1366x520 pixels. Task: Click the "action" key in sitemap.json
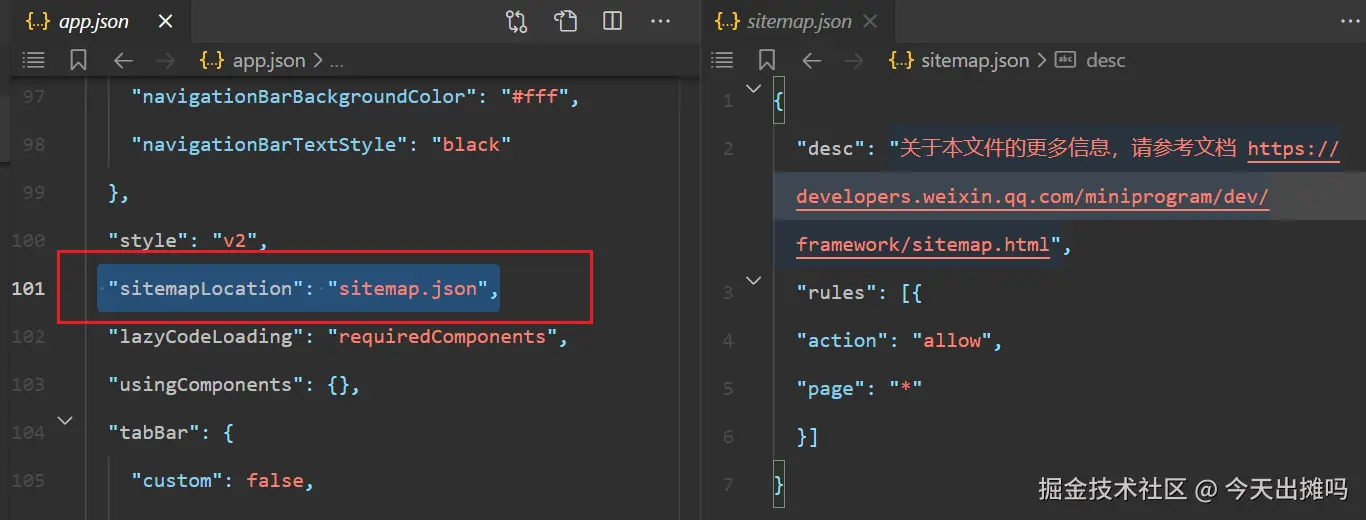842,341
